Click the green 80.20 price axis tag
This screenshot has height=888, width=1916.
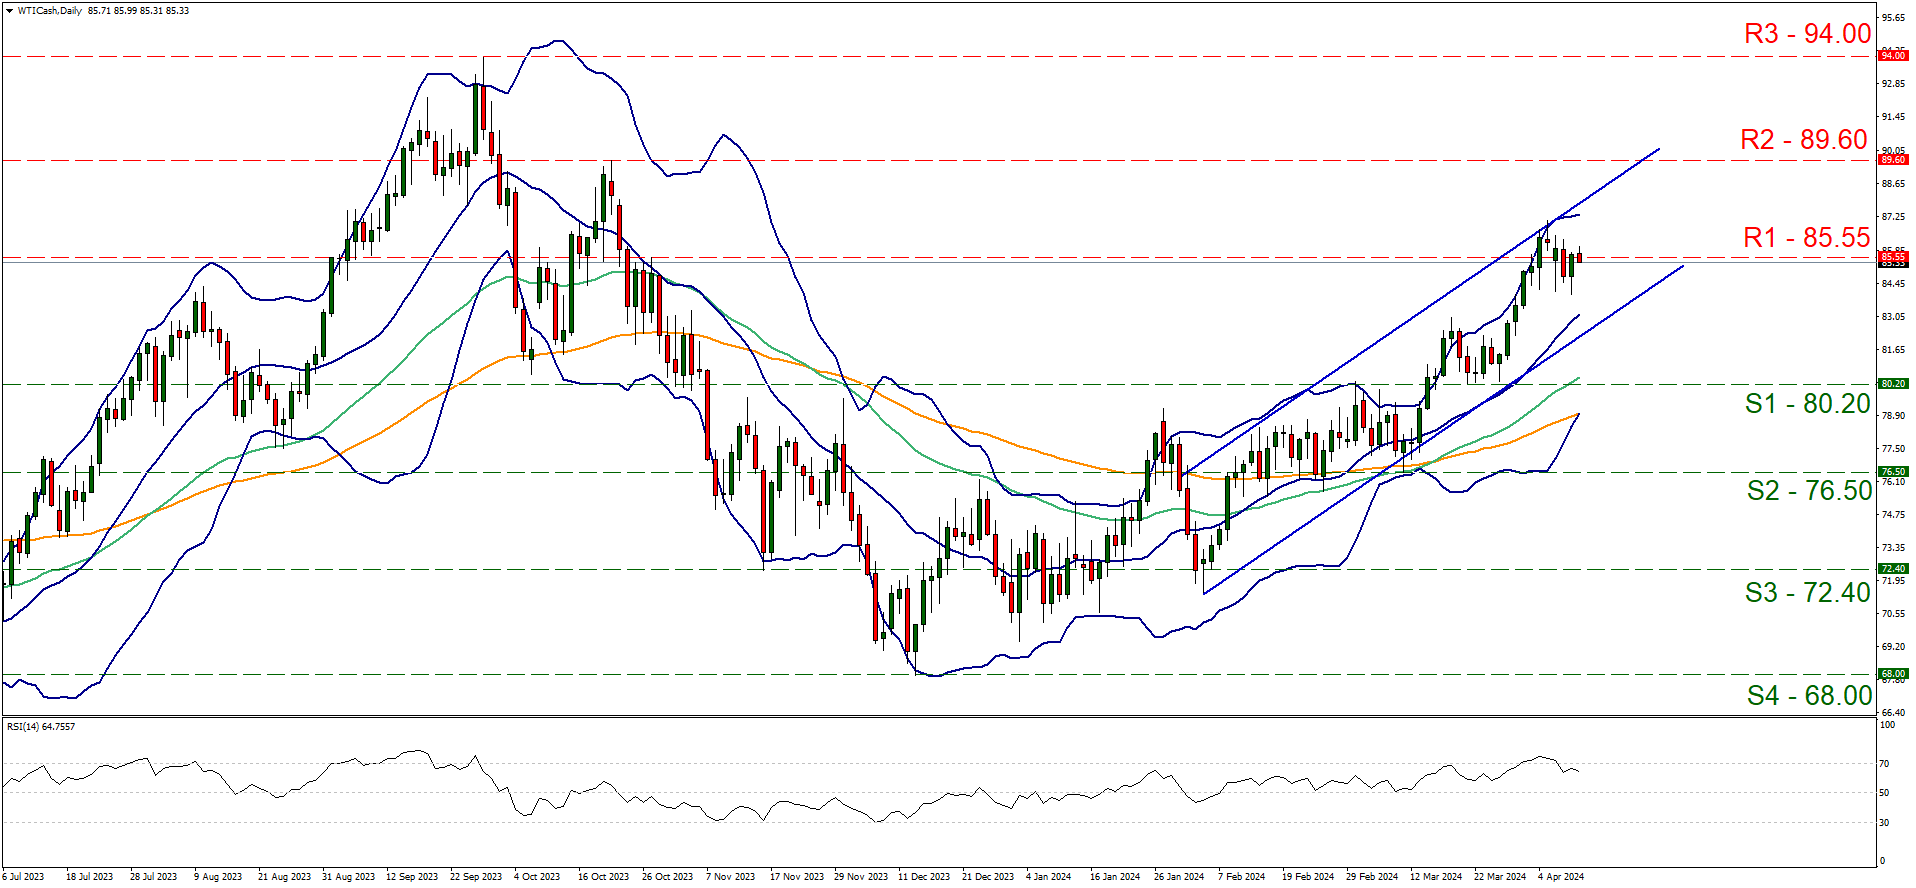point(1893,384)
